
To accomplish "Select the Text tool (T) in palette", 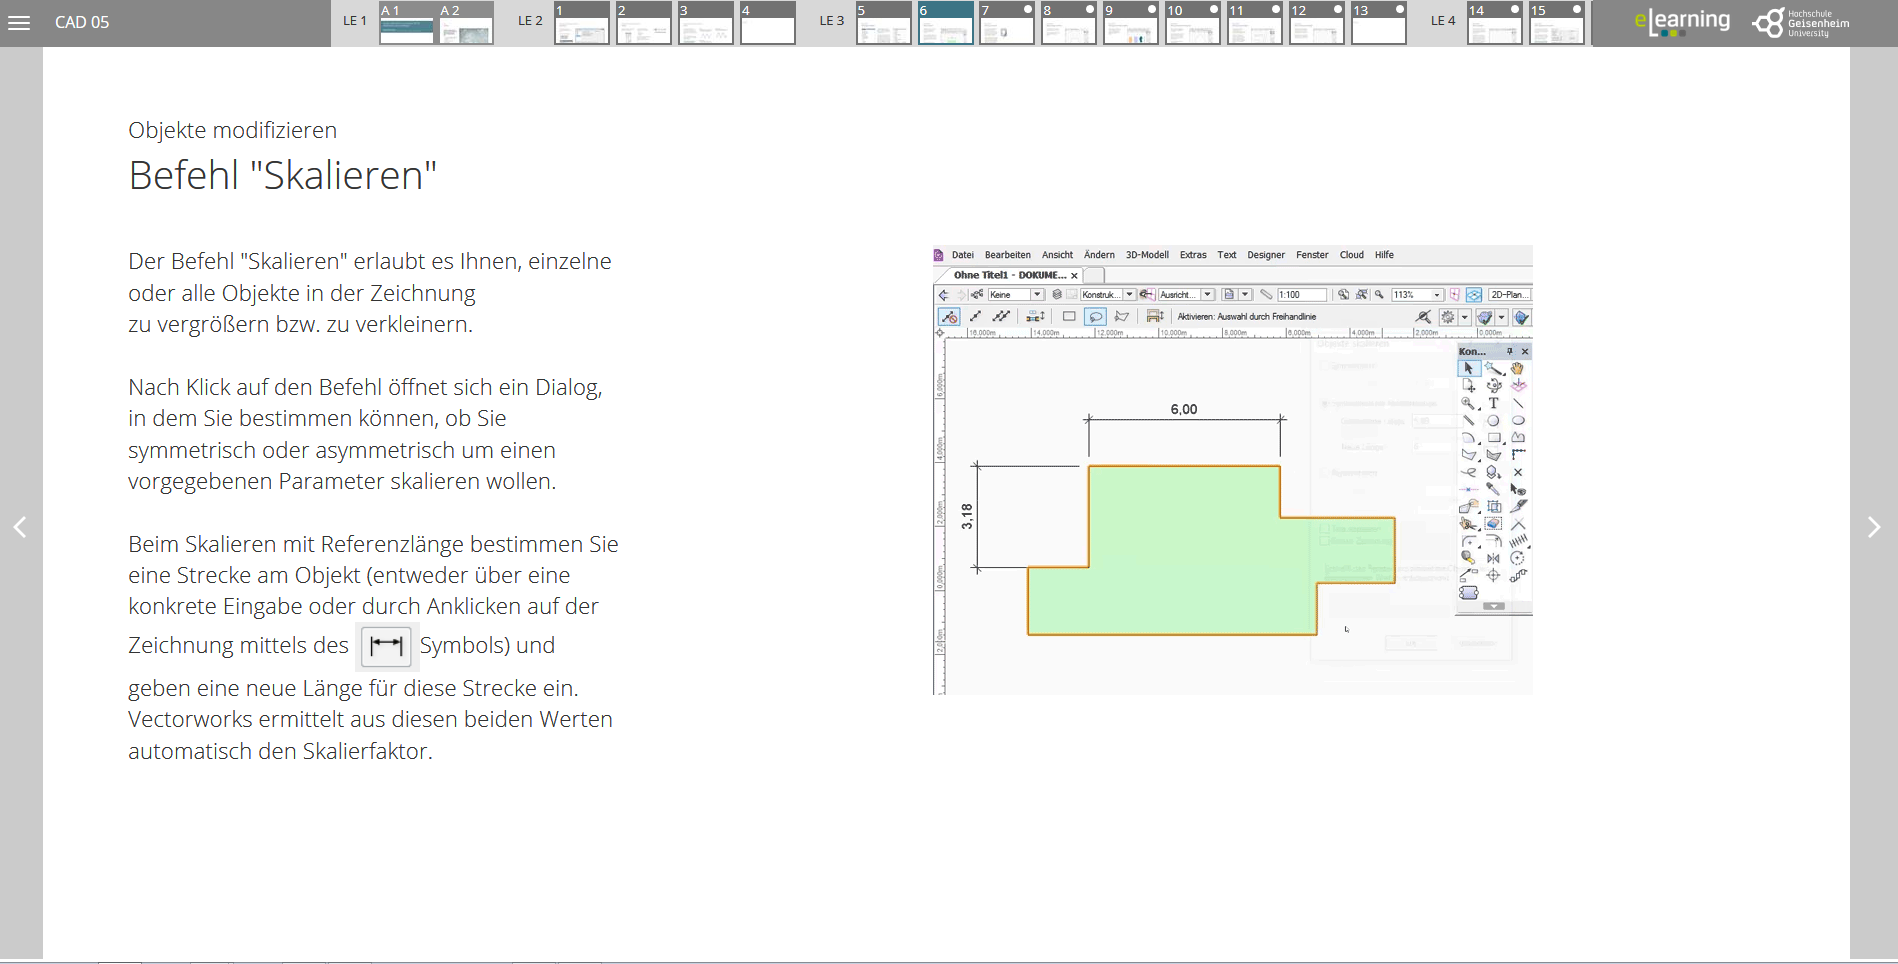I will pos(1493,403).
